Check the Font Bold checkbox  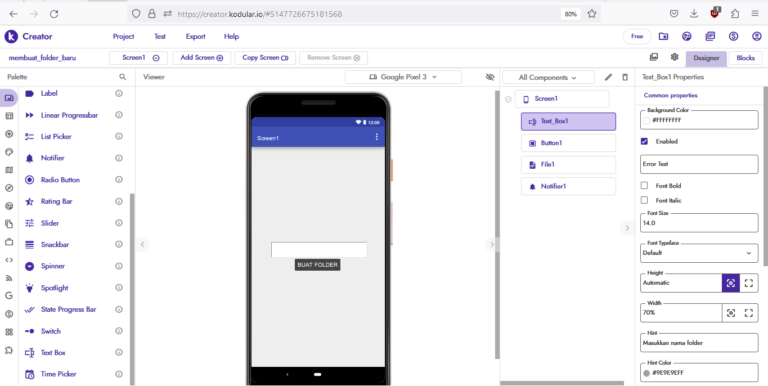645,186
